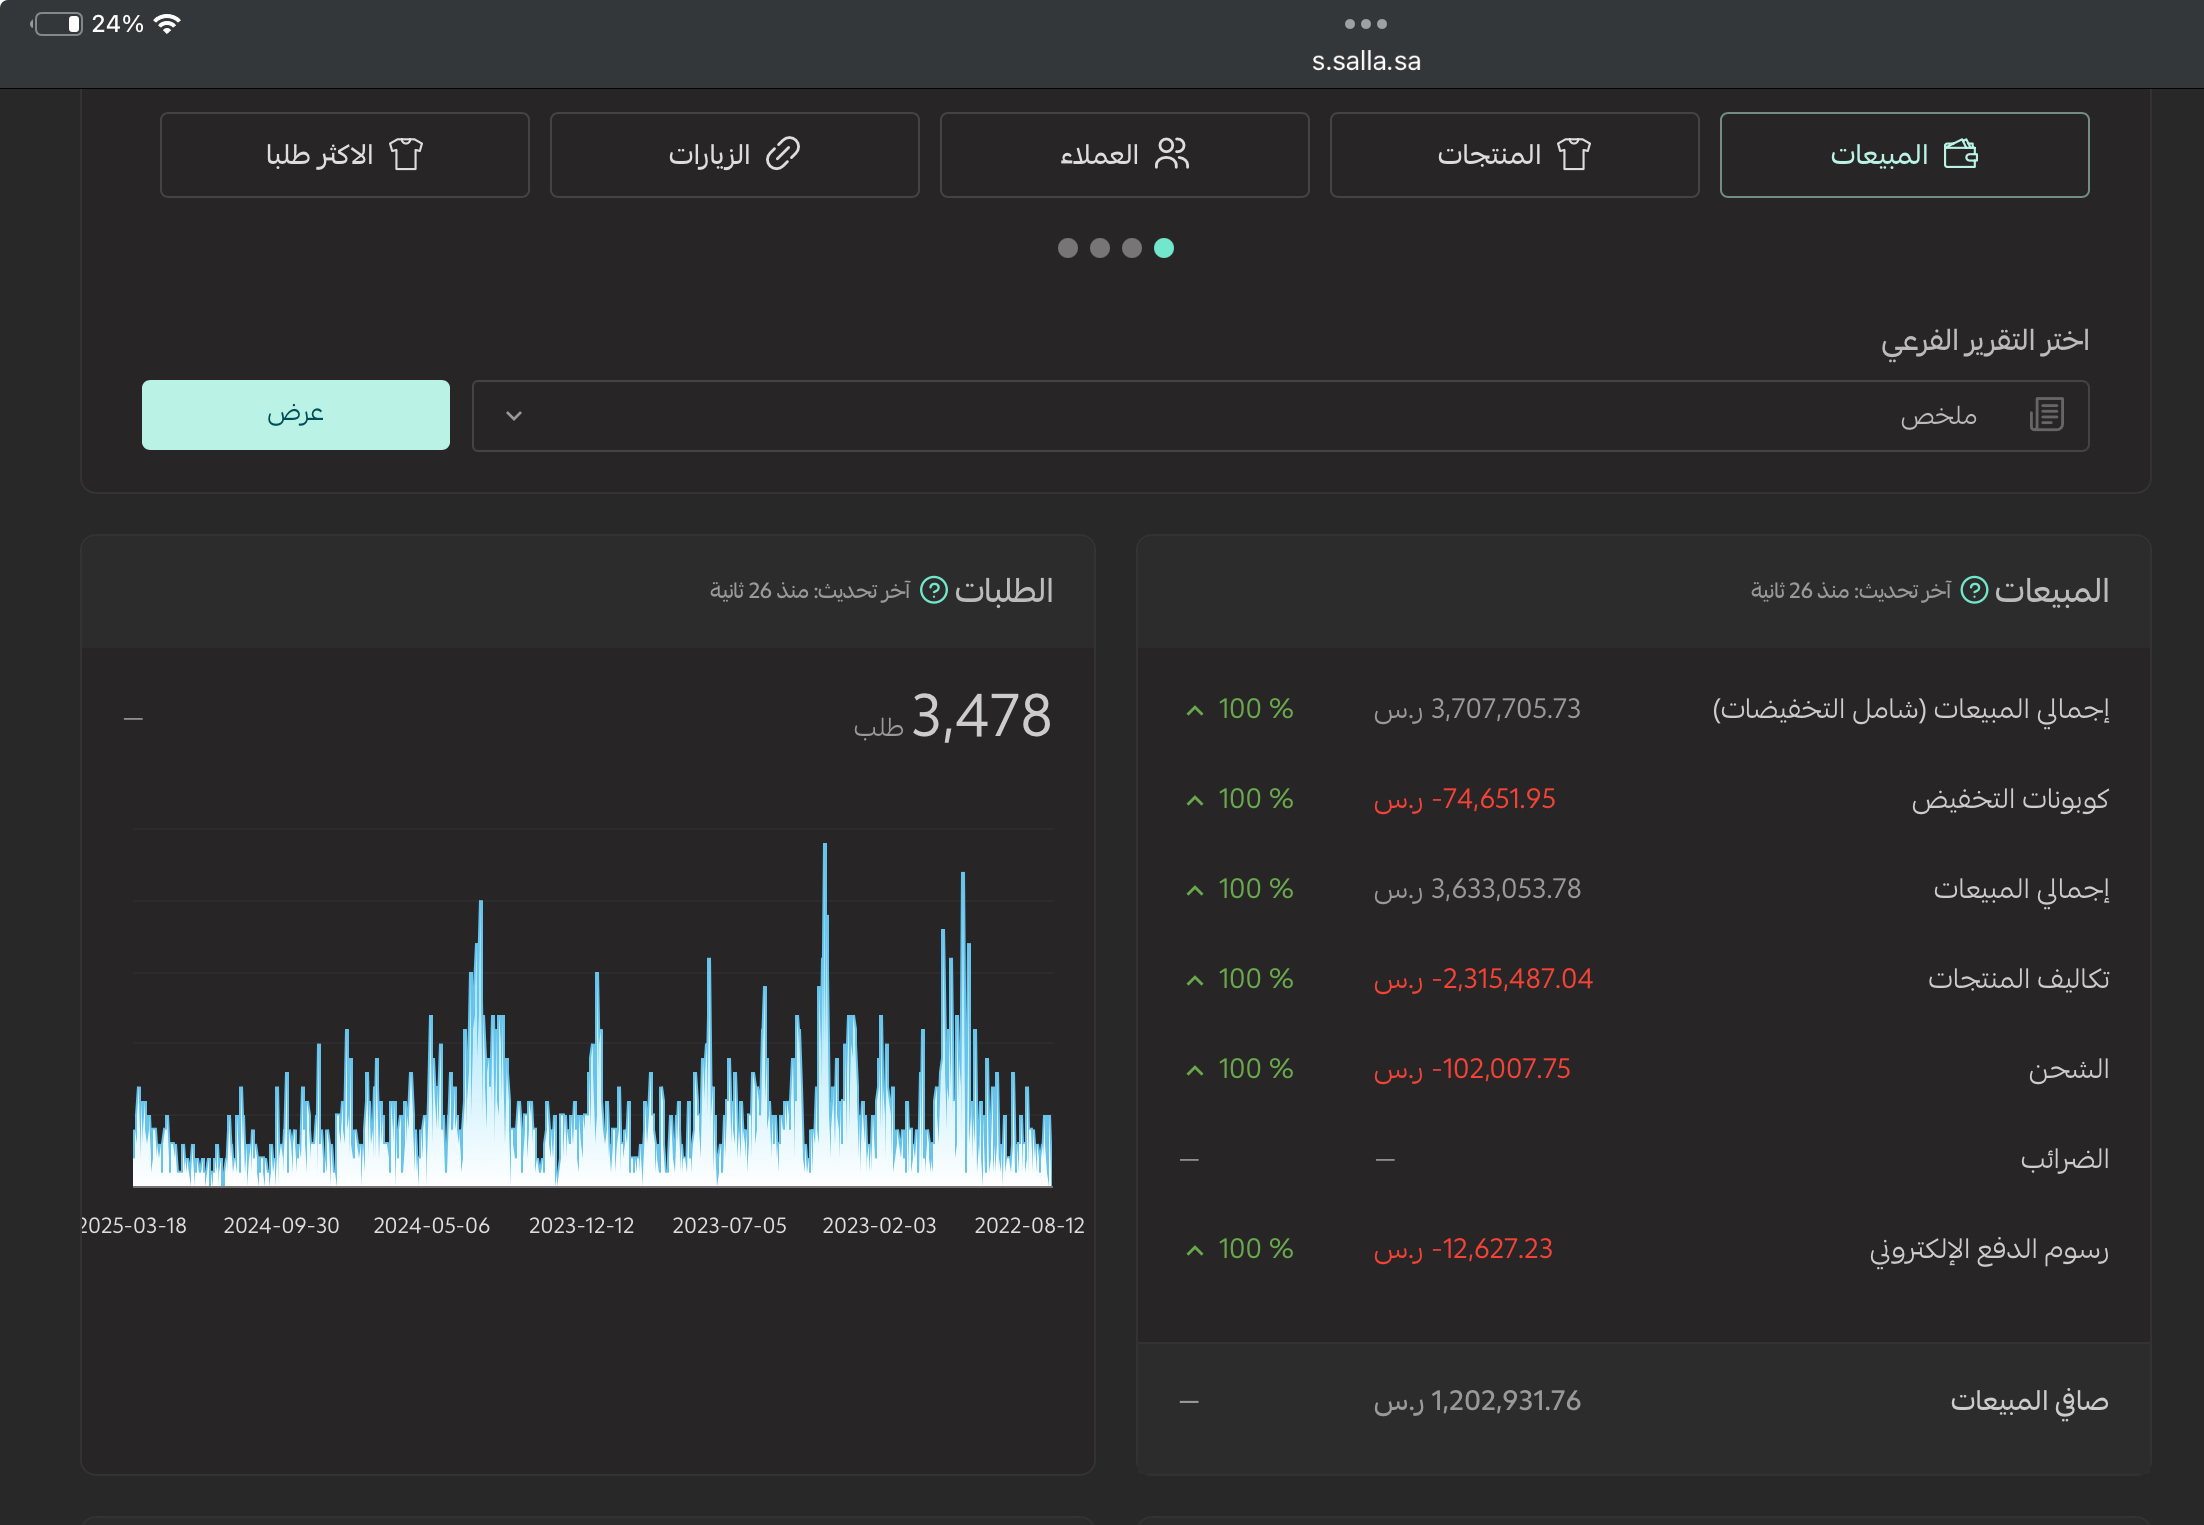Select the active green carousel dot
Screen dimensions: 2204x1525
1163,248
